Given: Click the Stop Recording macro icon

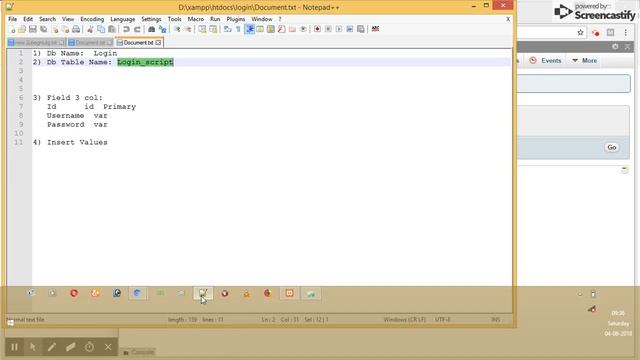Looking at the screenshot, I should (x=328, y=29).
